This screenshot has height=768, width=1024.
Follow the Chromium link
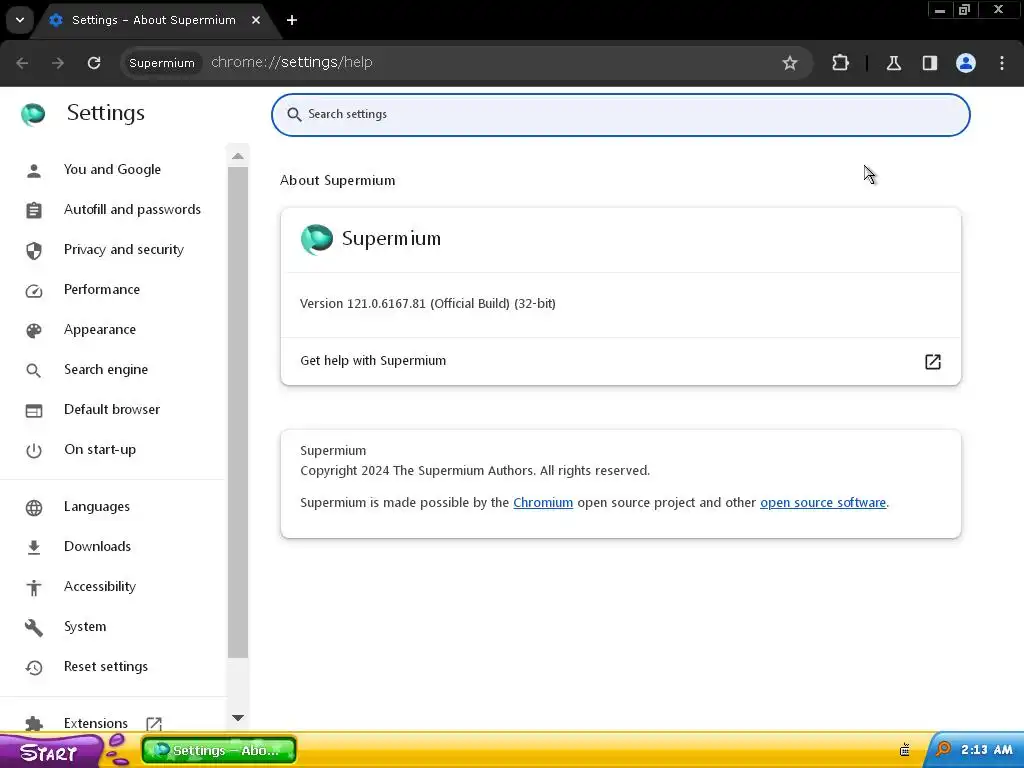point(543,503)
